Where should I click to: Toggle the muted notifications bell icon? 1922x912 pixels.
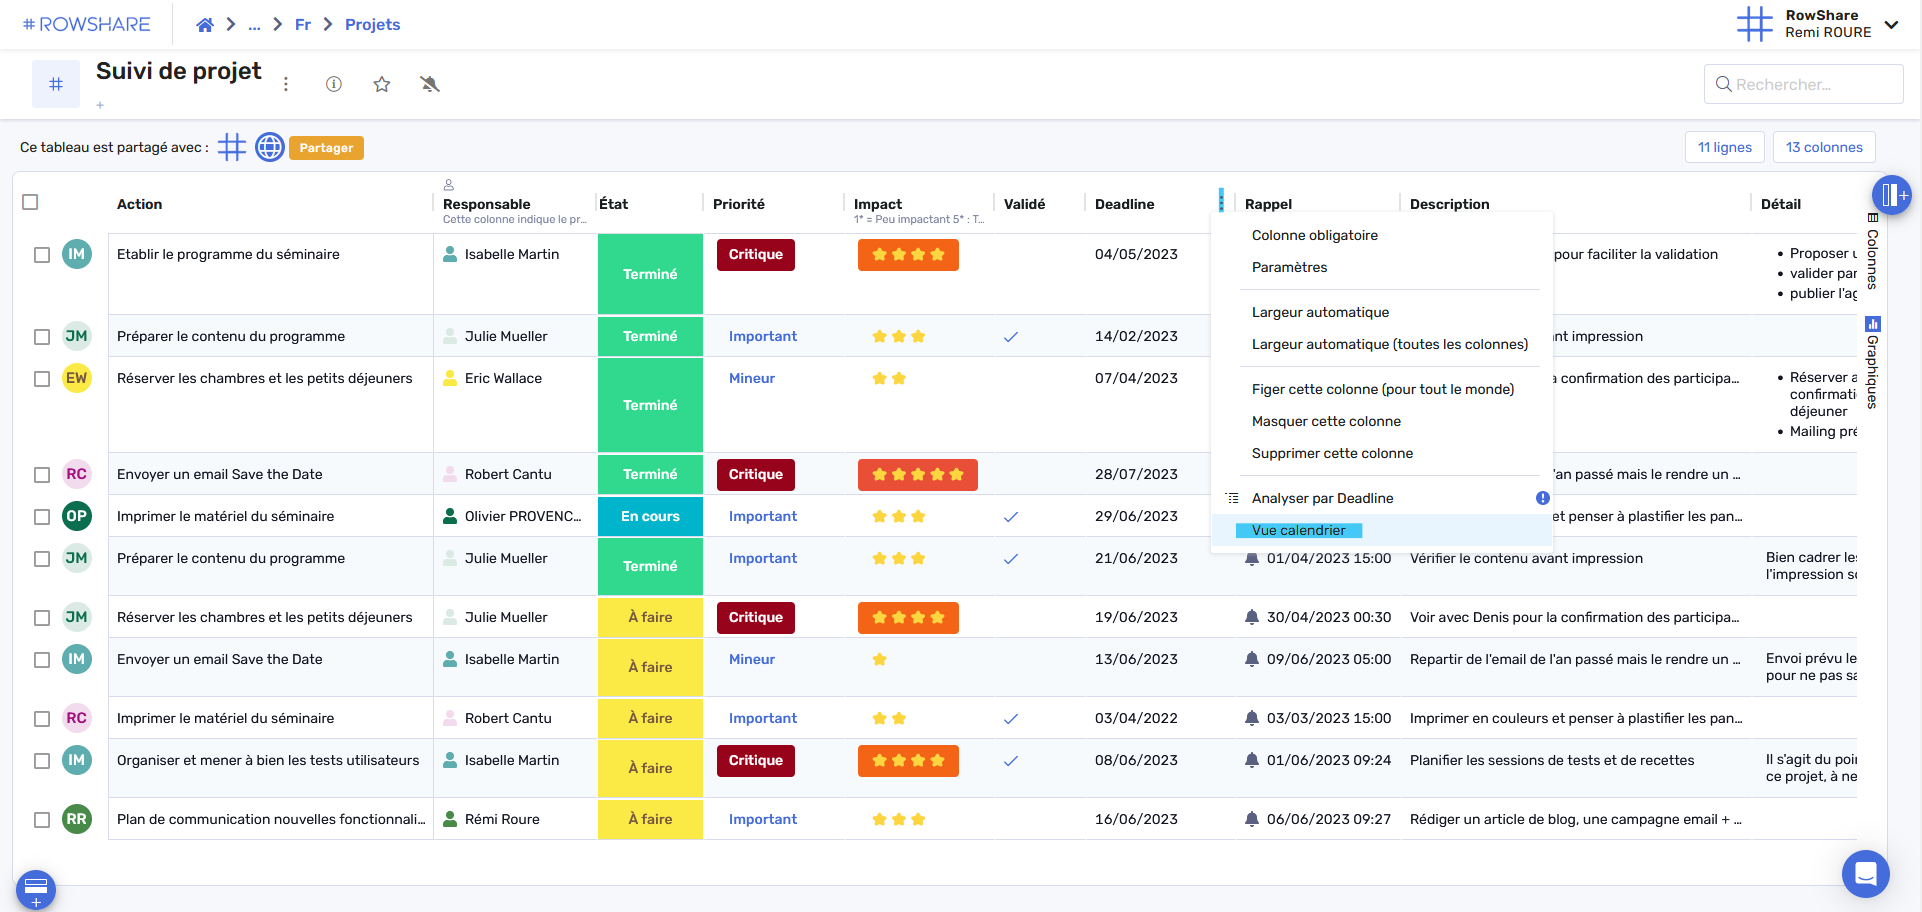point(430,84)
